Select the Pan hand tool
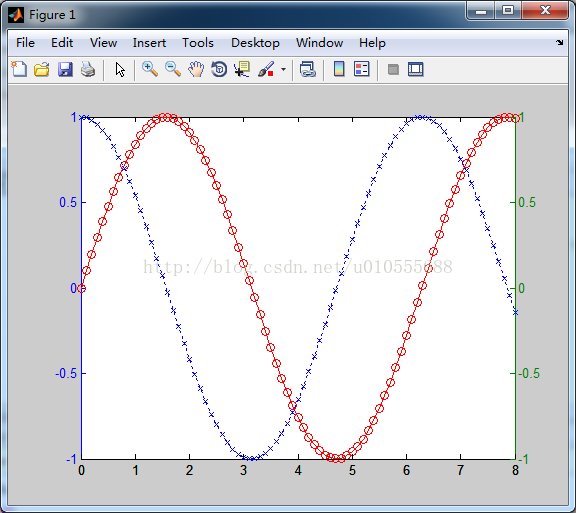This screenshot has height=513, width=576. tap(196, 69)
